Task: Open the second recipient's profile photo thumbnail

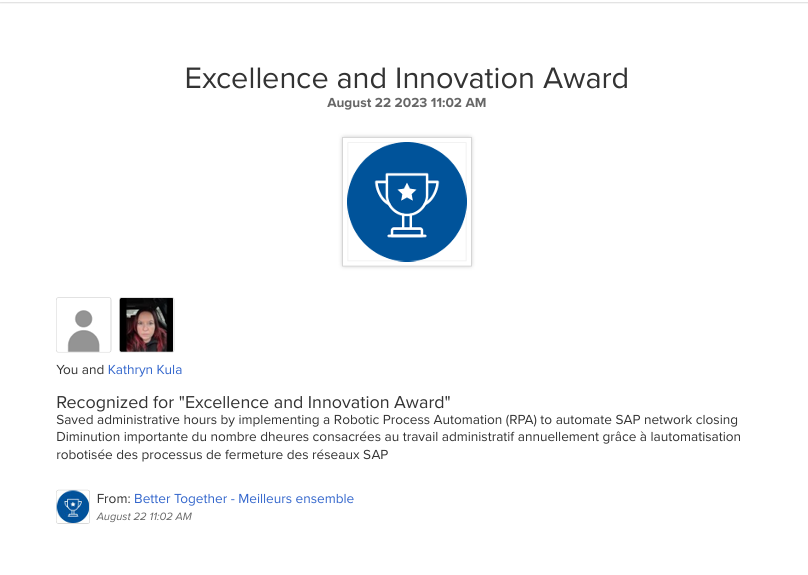Action: coord(146,325)
